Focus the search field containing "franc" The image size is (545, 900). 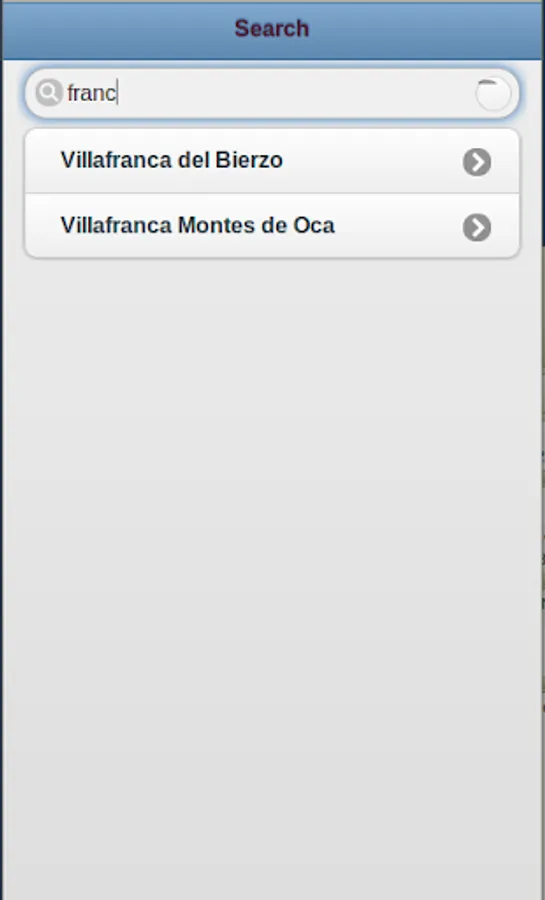(x=272, y=93)
